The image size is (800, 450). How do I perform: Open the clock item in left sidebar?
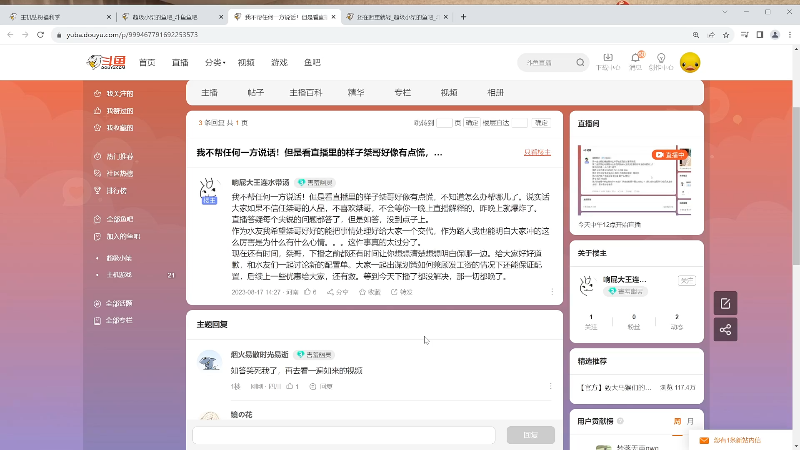coord(113,156)
